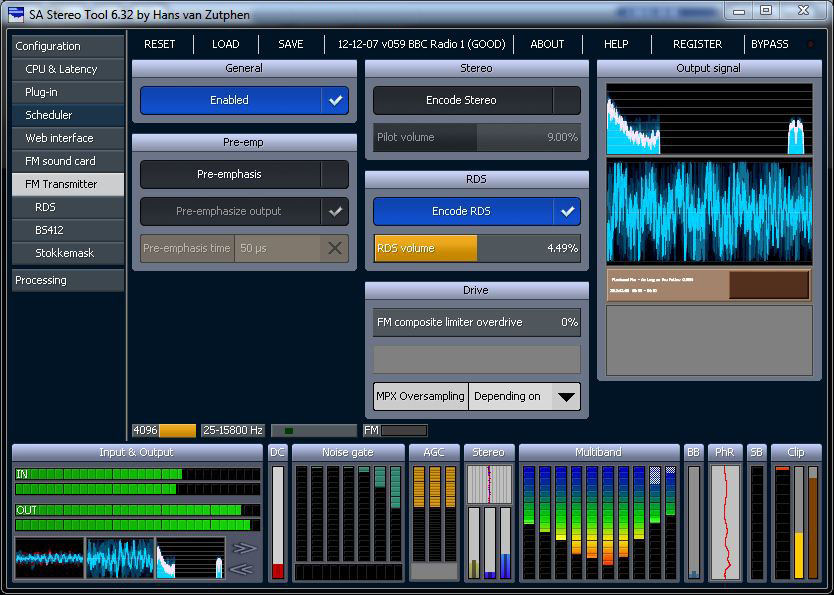Viewport: 834px width, 595px height.
Task: Click the Stereo meter panel at the bottom
Action: pyautogui.click(x=489, y=513)
